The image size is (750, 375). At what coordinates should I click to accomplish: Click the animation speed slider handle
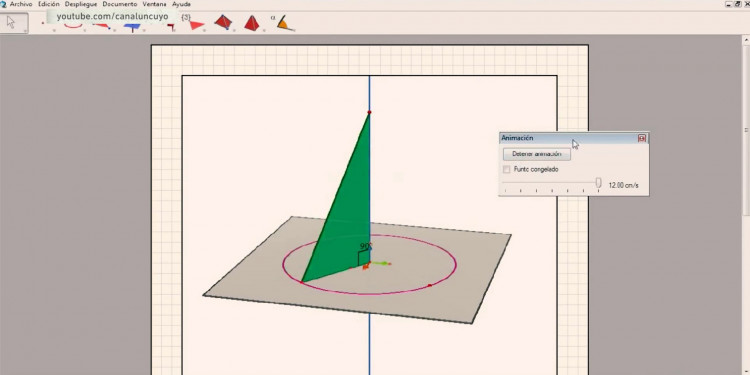598,183
